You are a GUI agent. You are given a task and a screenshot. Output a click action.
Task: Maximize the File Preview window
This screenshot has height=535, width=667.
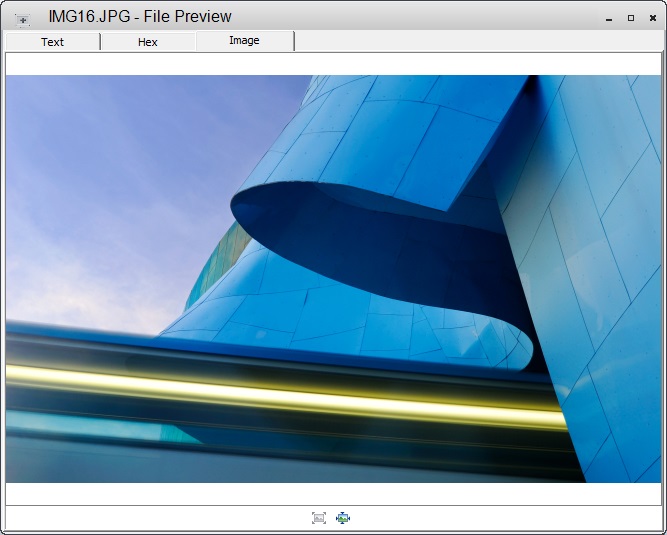click(x=631, y=18)
